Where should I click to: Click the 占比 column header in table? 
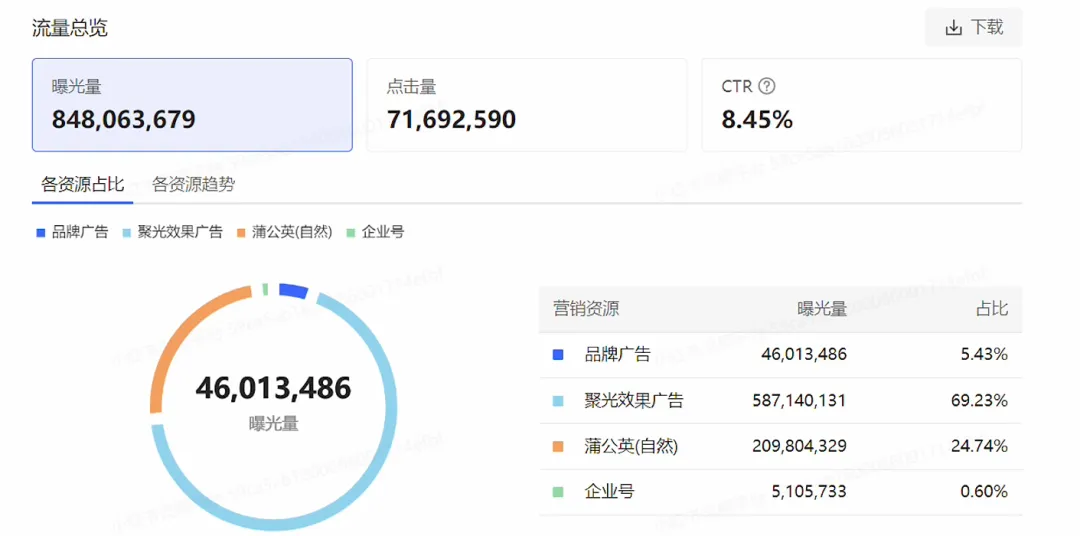tap(991, 309)
